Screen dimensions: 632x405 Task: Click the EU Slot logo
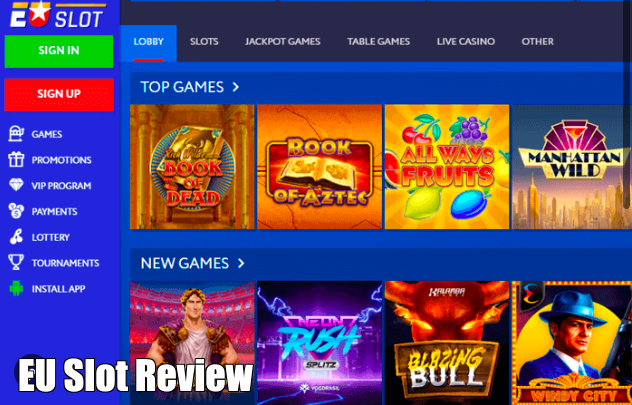point(58,15)
